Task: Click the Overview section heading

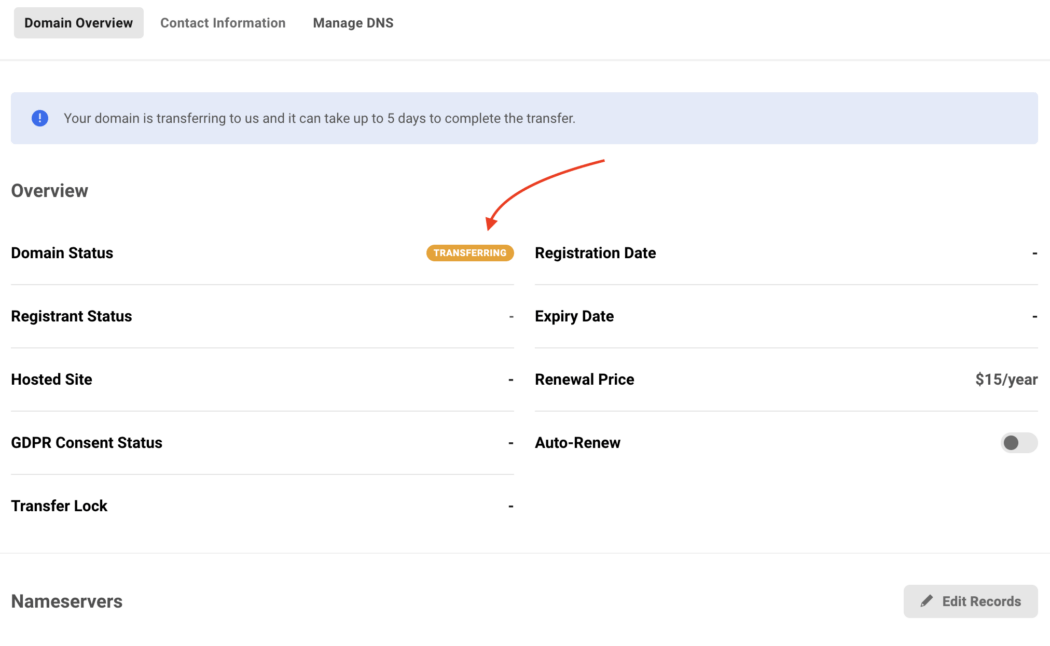Action: [x=49, y=191]
